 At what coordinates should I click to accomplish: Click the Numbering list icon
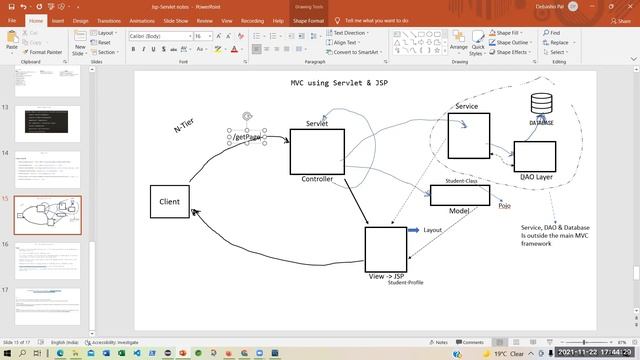(273, 36)
